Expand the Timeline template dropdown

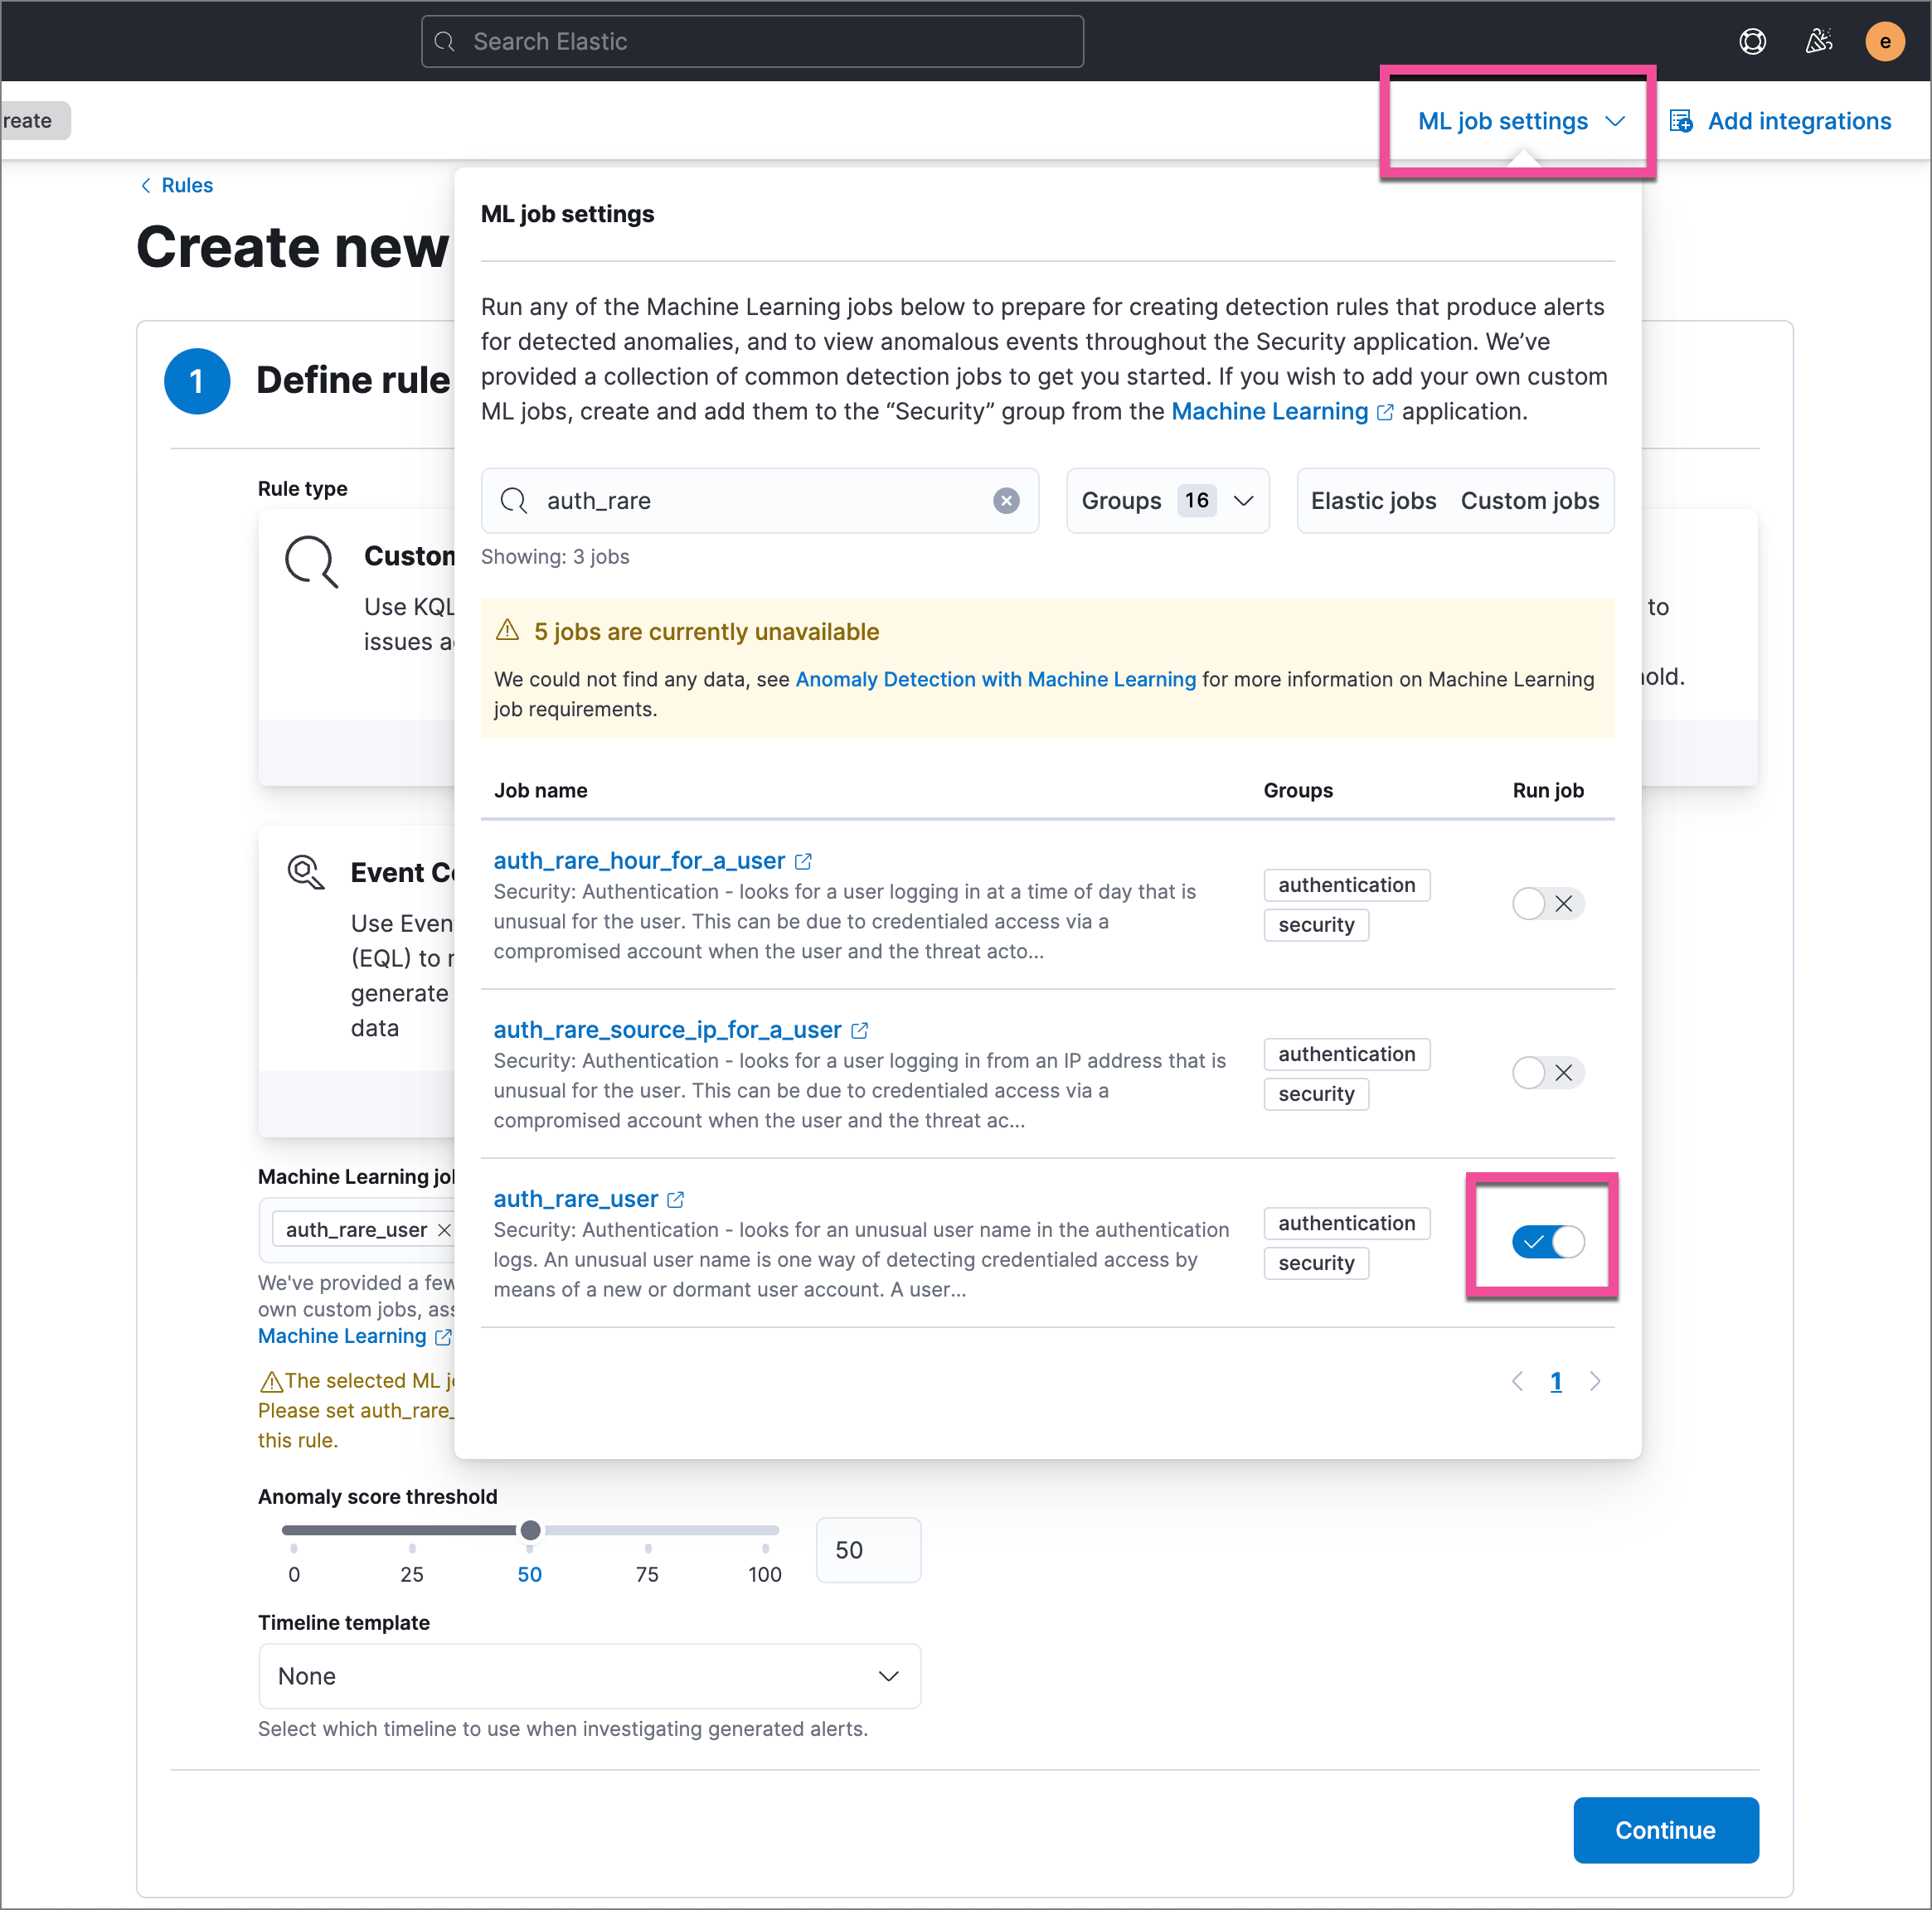590,1674
